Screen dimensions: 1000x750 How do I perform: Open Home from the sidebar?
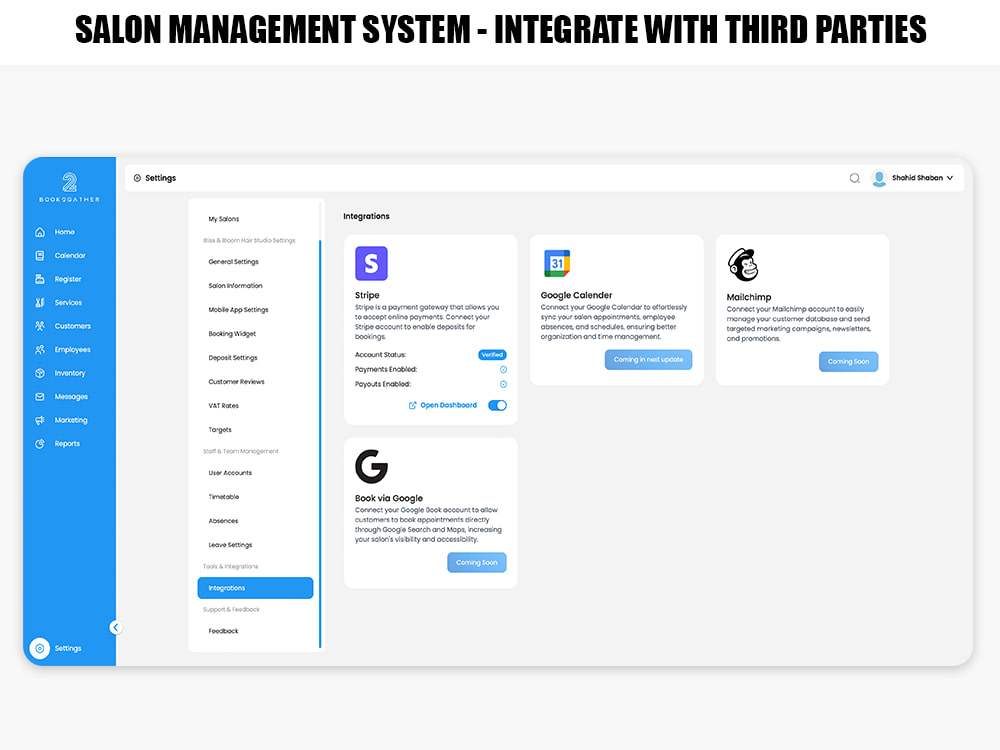(x=64, y=232)
